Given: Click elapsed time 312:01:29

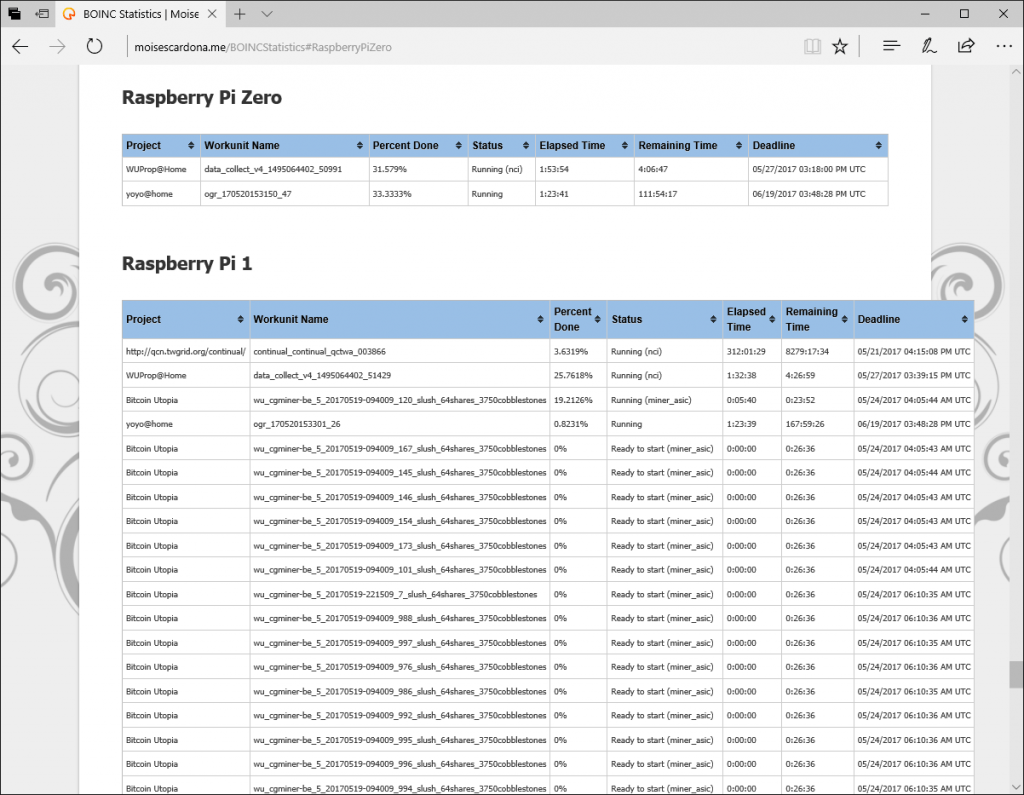Looking at the screenshot, I should pyautogui.click(x=746, y=351).
